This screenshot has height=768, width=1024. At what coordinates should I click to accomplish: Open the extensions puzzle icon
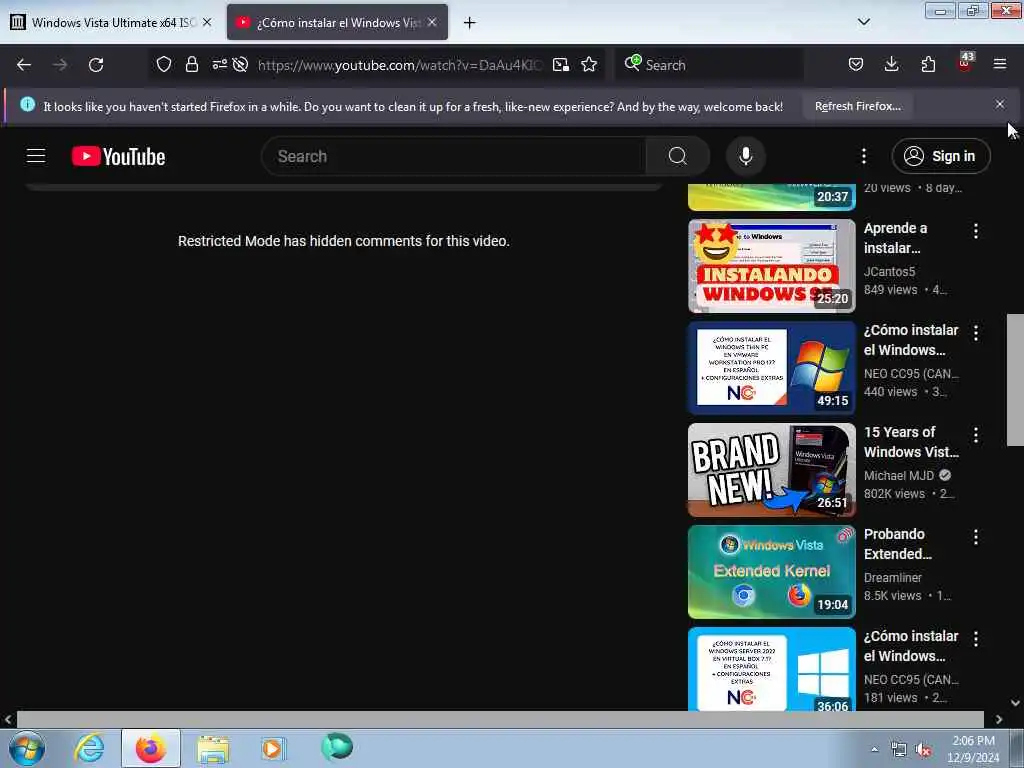tap(928, 65)
